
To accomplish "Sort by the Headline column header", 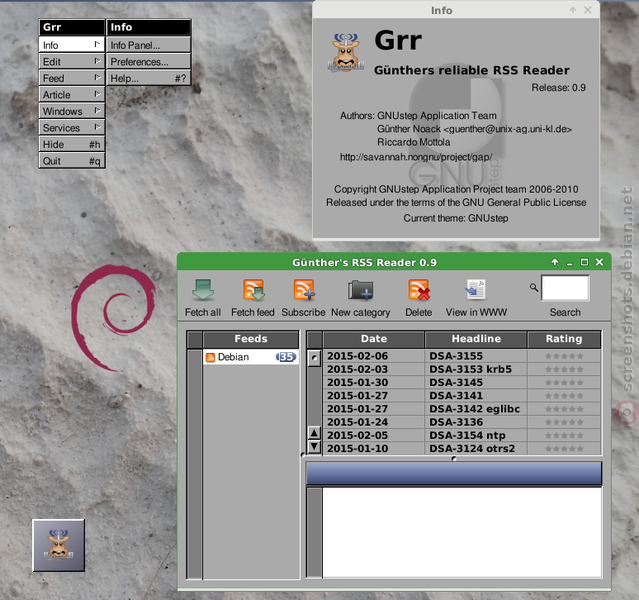I will click(x=476, y=339).
